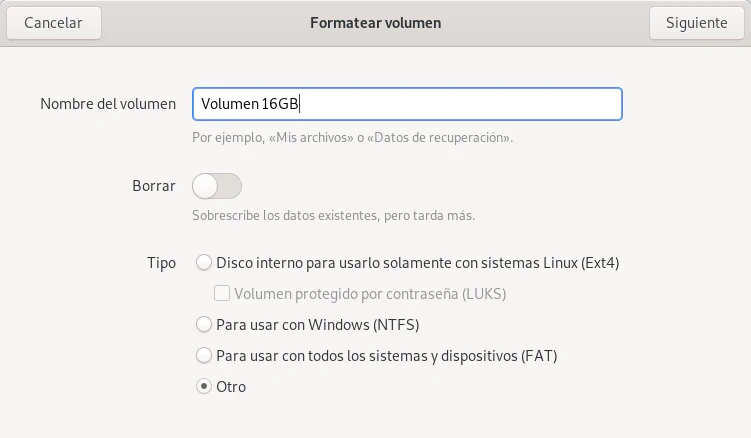This screenshot has width=751, height=438.
Task: Click the "Volumen protegido por contraseña" label text
Action: pos(369,294)
